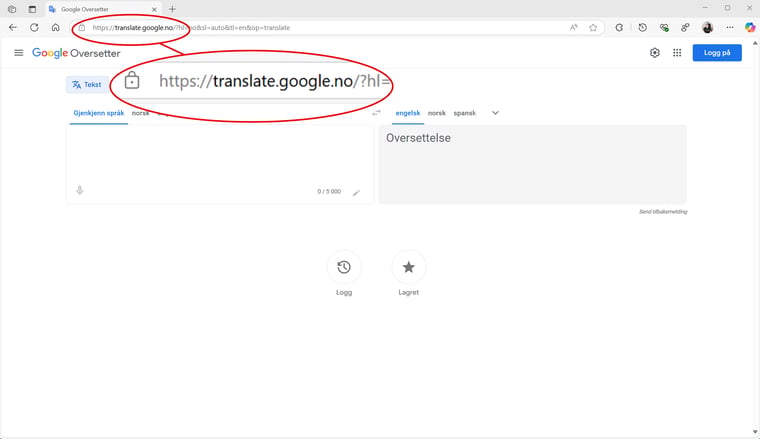Reload the page with the refresh icon
The height and width of the screenshot is (439, 760).
pos(34,28)
